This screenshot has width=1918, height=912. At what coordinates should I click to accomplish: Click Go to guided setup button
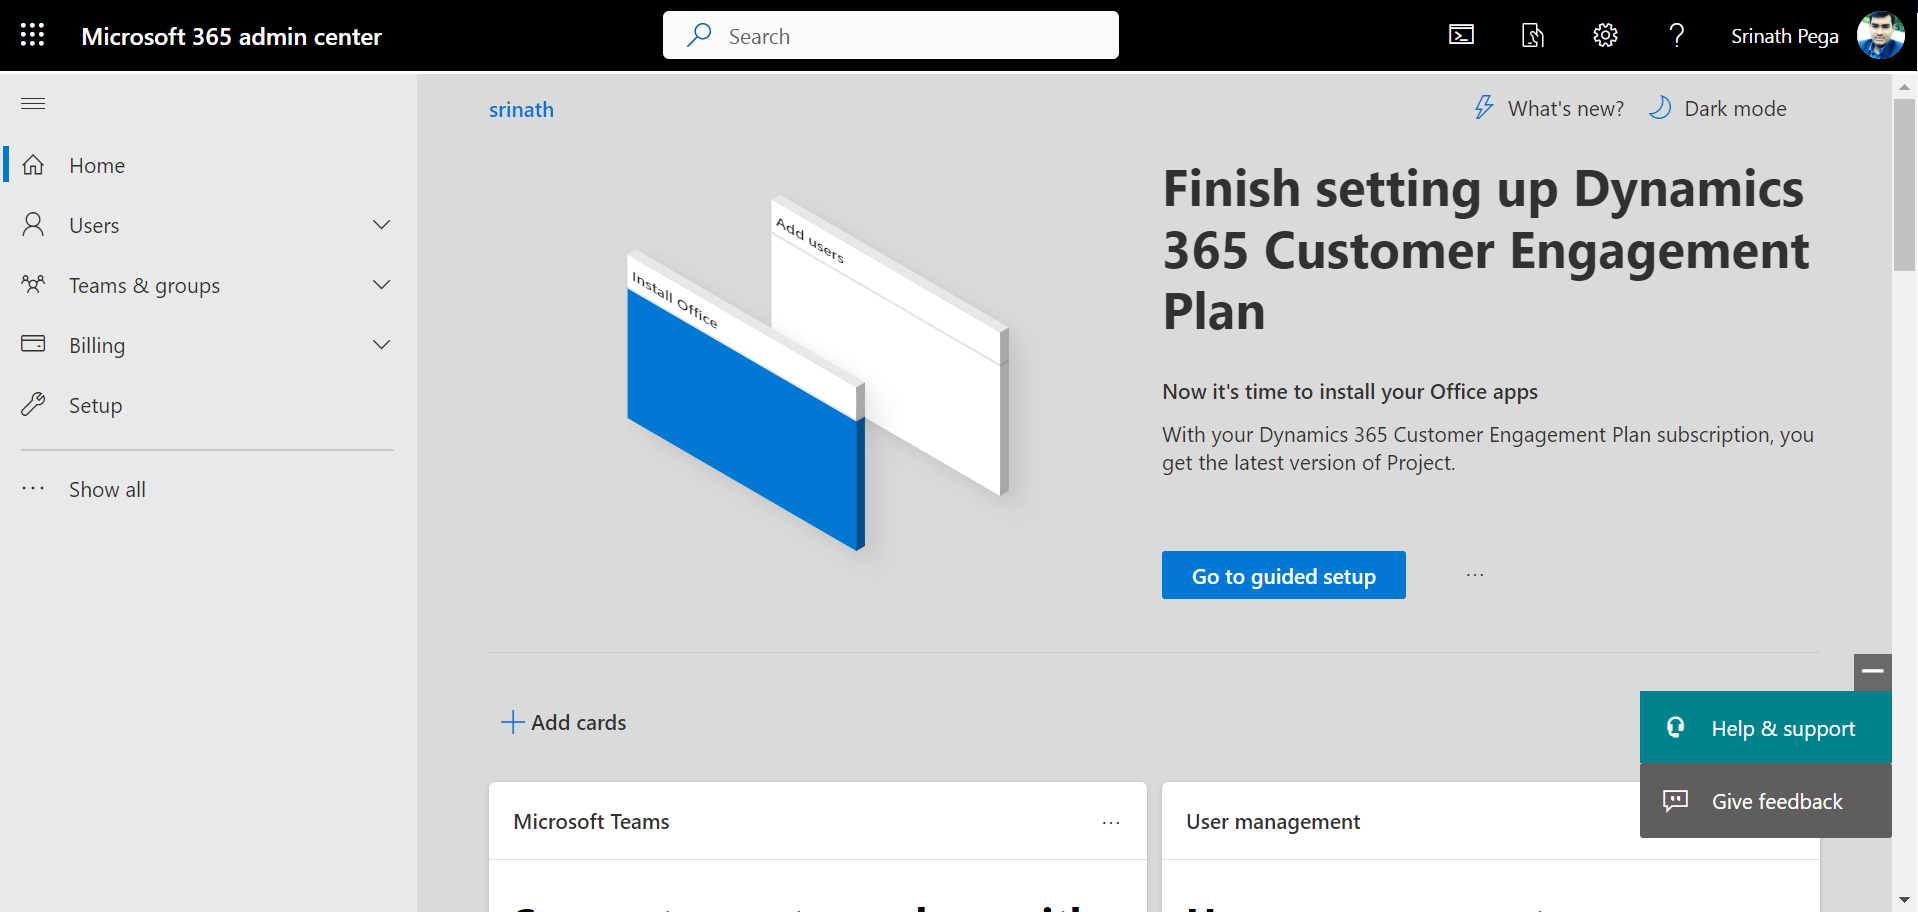1283,576
